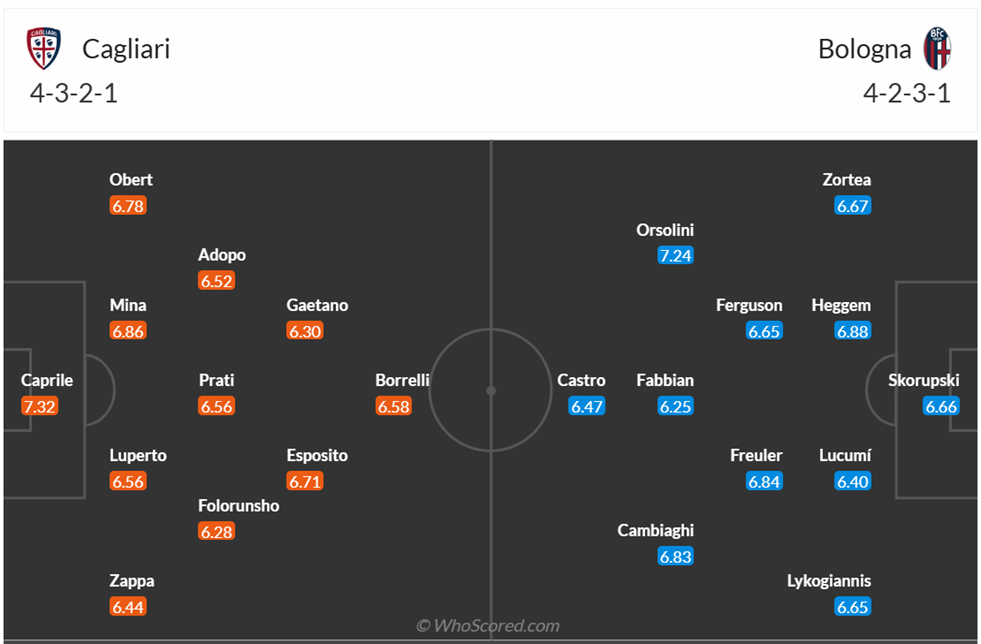Click Cagliari's 4-3-2-1 formation text

74,94
